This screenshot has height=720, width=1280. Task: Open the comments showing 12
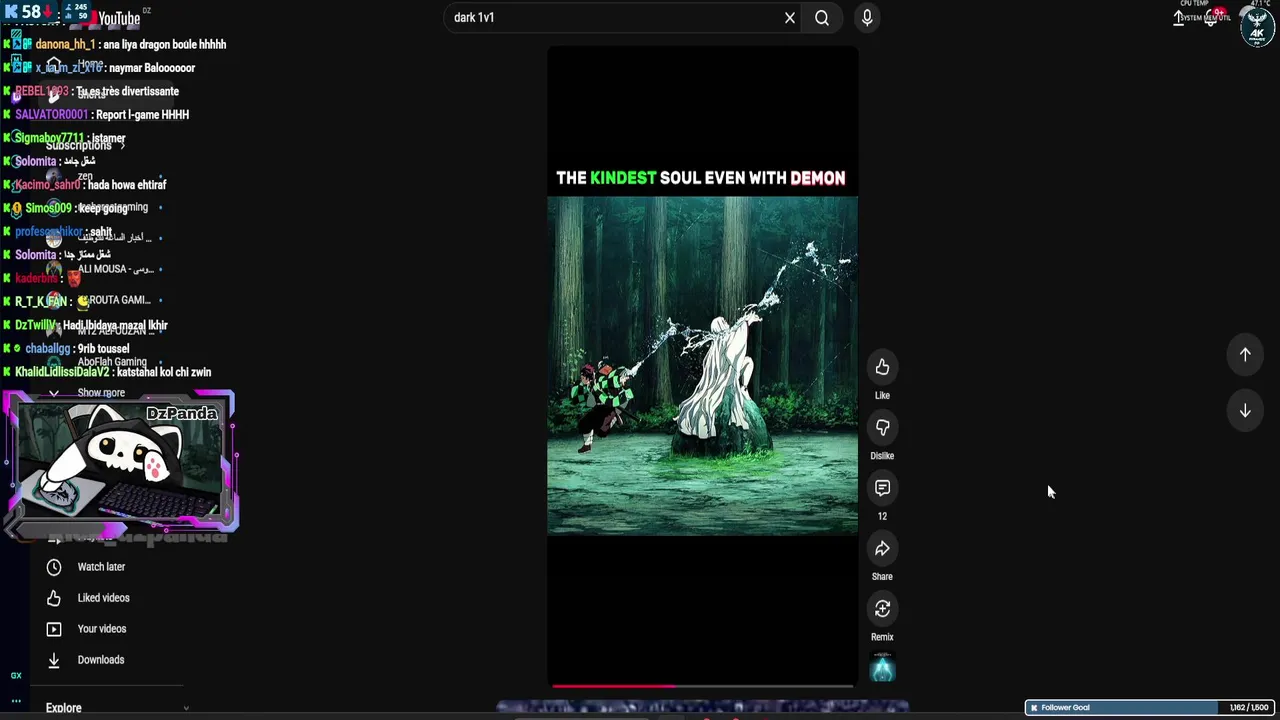coord(882,488)
